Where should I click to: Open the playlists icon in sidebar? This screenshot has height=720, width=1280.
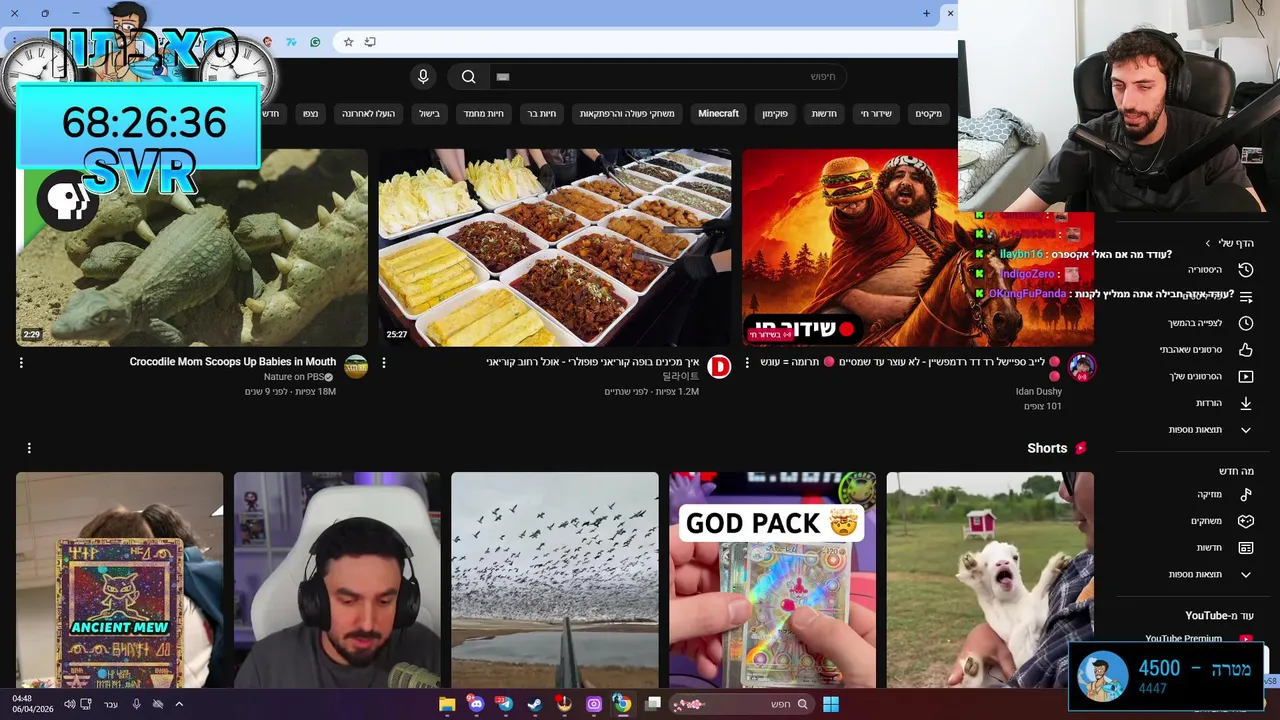point(1246,297)
